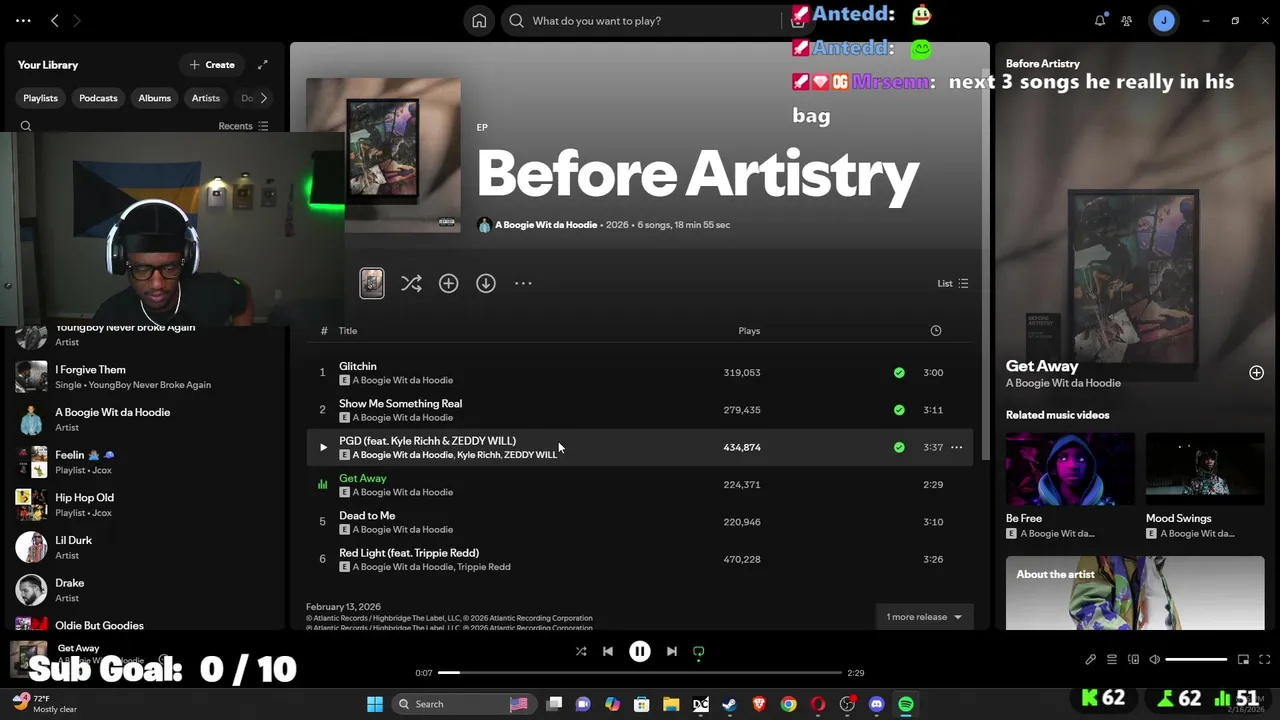Play PGD track using row play button
Viewport: 1280px width, 720px height.
coord(323,448)
